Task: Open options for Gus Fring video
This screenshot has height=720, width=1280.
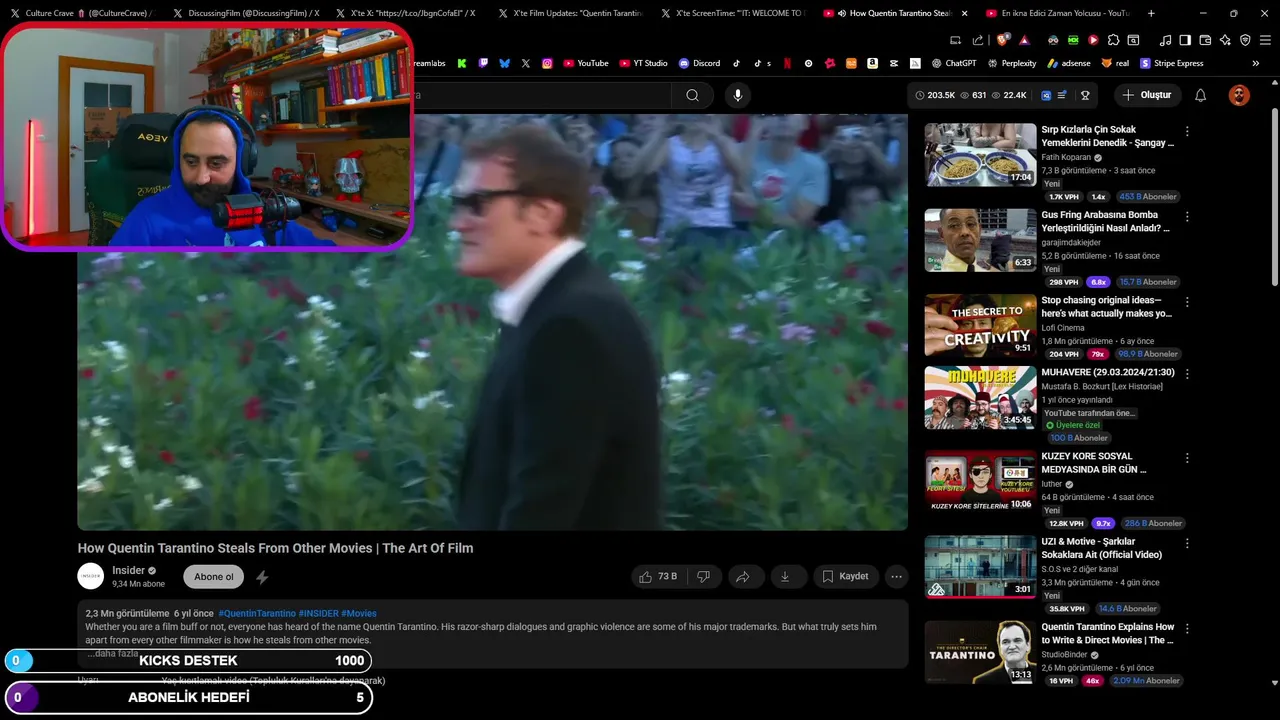Action: tap(1187, 216)
